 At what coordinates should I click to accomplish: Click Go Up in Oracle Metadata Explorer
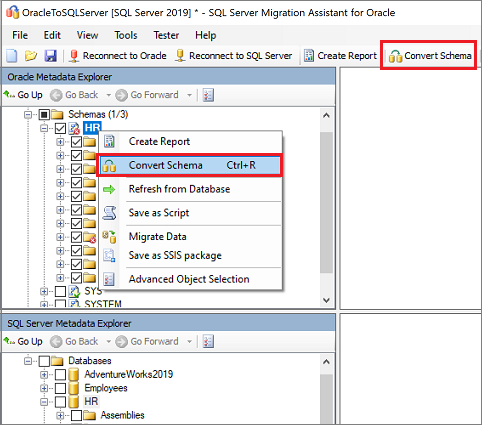(x=23, y=95)
